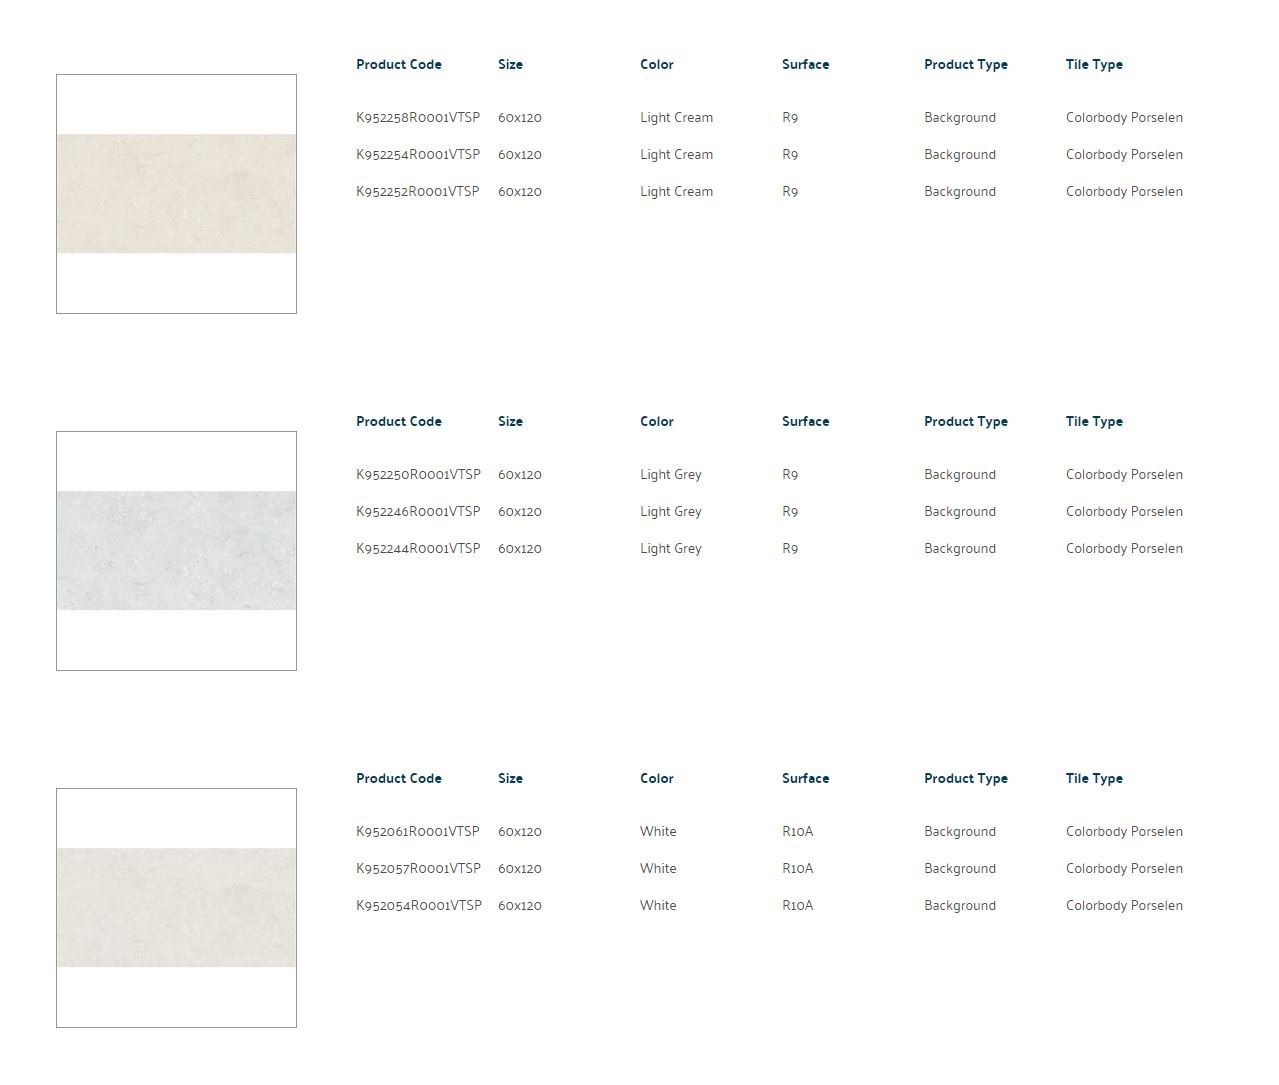
Task: Select product code K952254R0001VTSP
Action: (x=418, y=155)
